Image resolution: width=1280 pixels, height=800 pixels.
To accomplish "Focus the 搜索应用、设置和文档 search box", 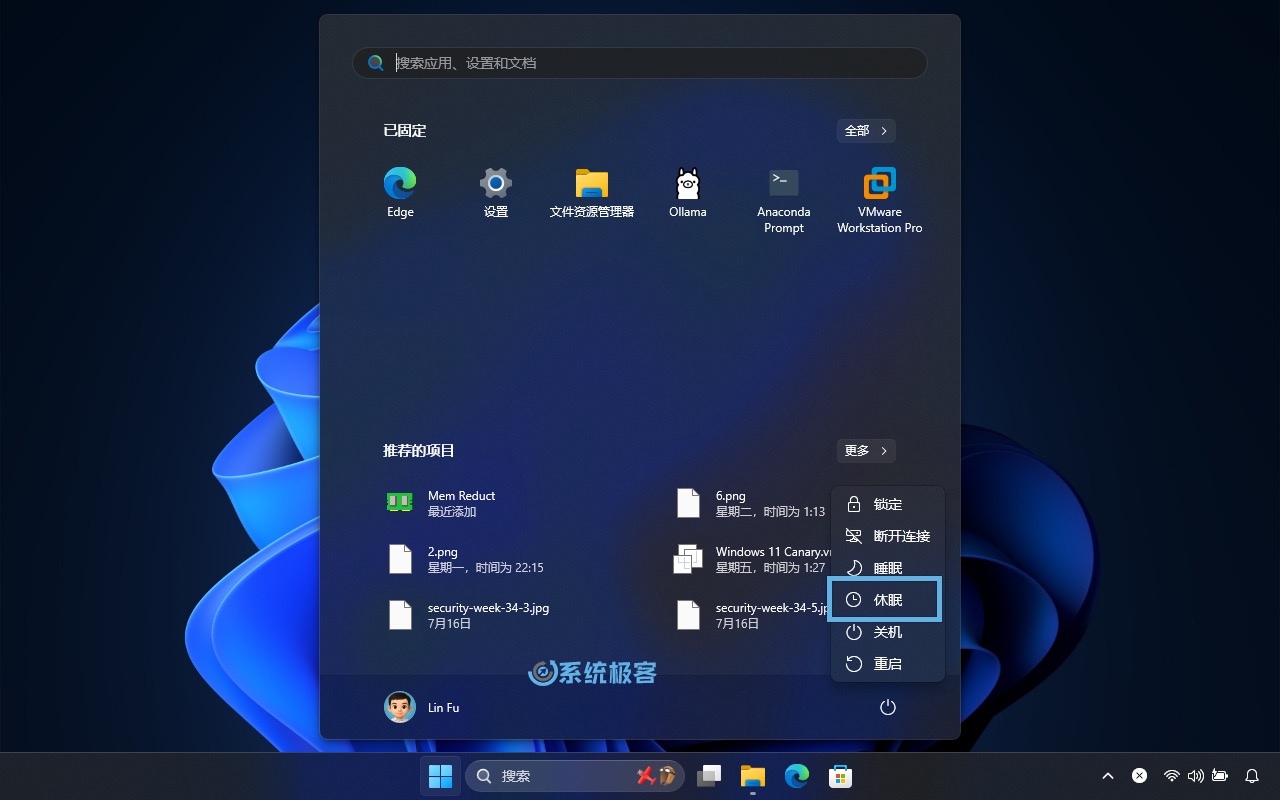I will click(x=640, y=63).
